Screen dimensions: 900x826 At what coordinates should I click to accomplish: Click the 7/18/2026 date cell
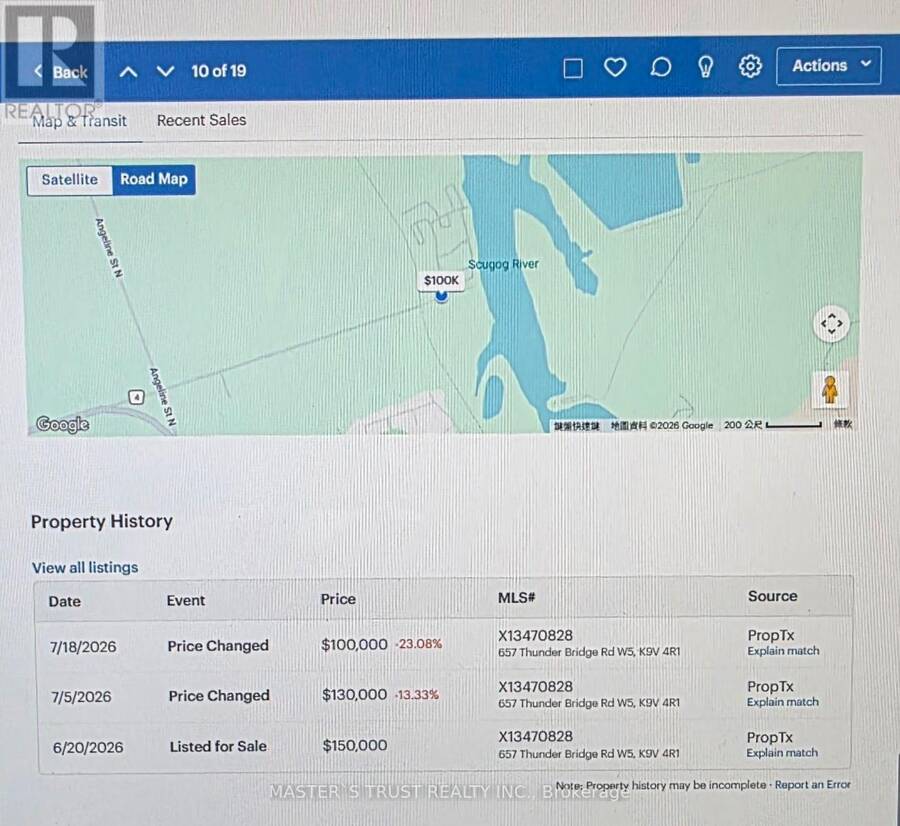(83, 647)
